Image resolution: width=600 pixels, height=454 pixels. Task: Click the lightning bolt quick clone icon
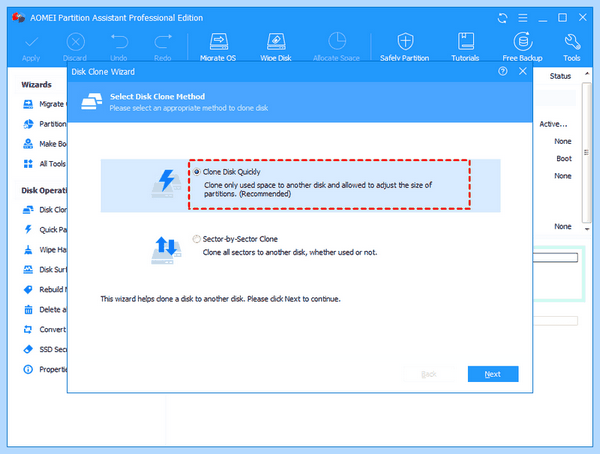166,183
